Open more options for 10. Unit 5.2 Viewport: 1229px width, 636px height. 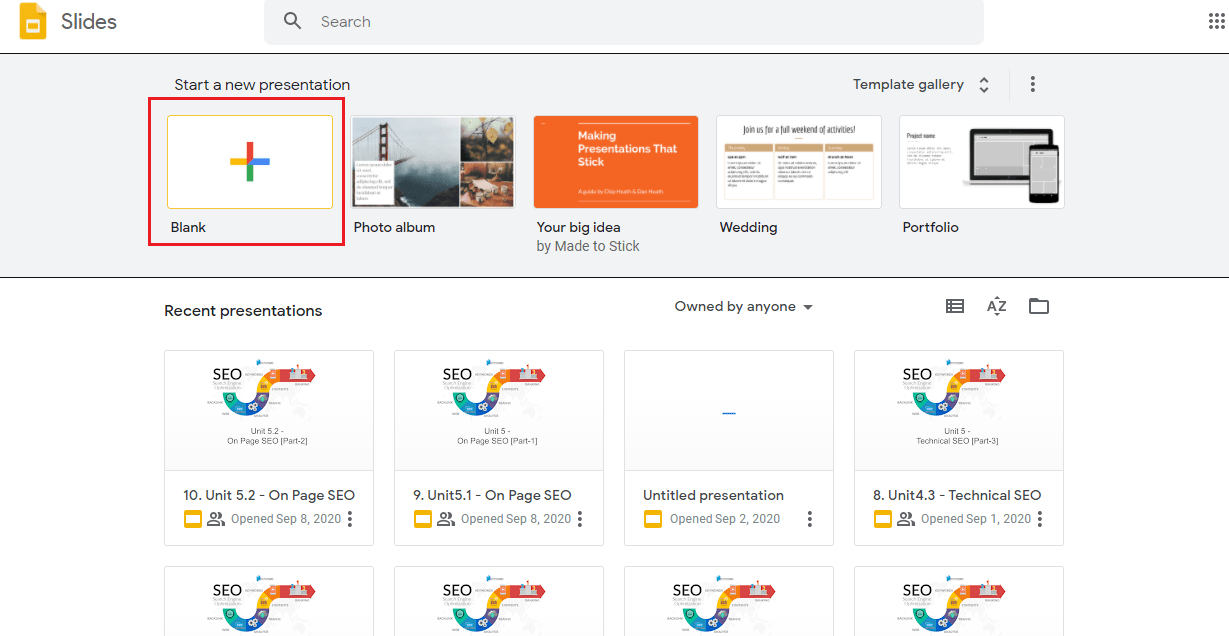[x=350, y=519]
